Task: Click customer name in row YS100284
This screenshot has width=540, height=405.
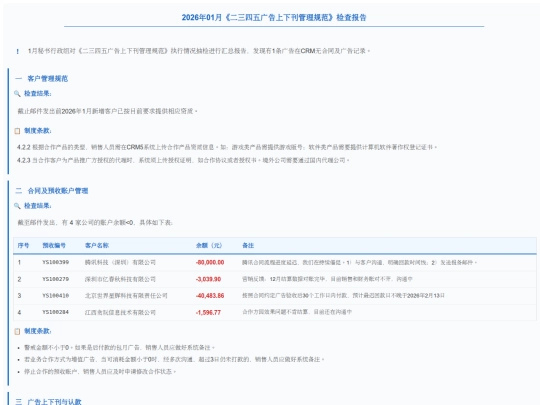Action: point(120,312)
